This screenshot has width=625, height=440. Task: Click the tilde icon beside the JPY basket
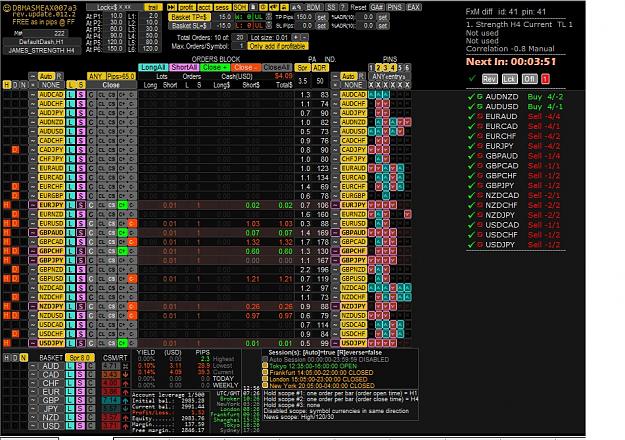[x=33, y=409]
